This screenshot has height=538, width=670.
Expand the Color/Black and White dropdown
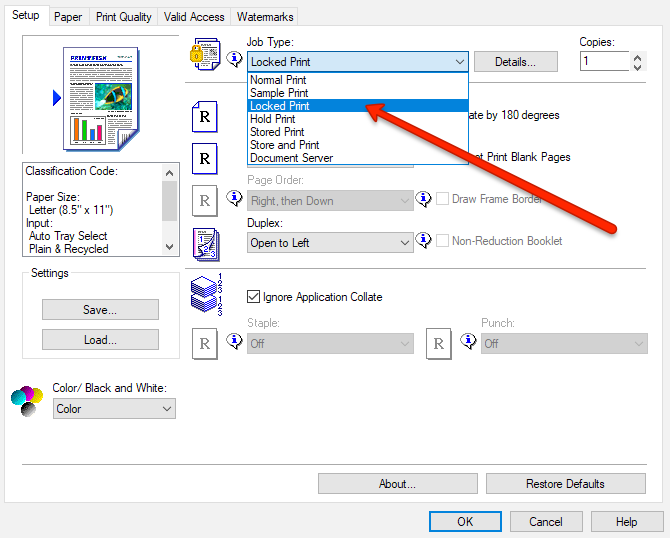(x=114, y=409)
